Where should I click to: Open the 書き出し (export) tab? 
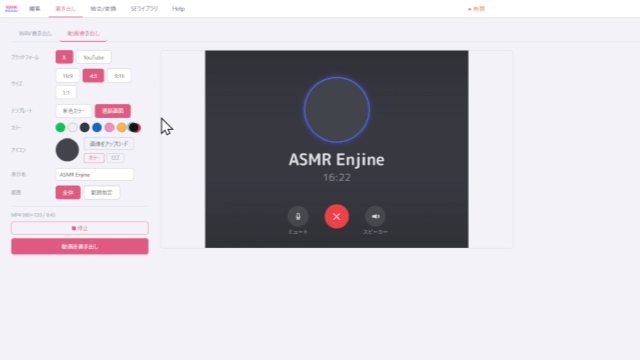coord(65,9)
